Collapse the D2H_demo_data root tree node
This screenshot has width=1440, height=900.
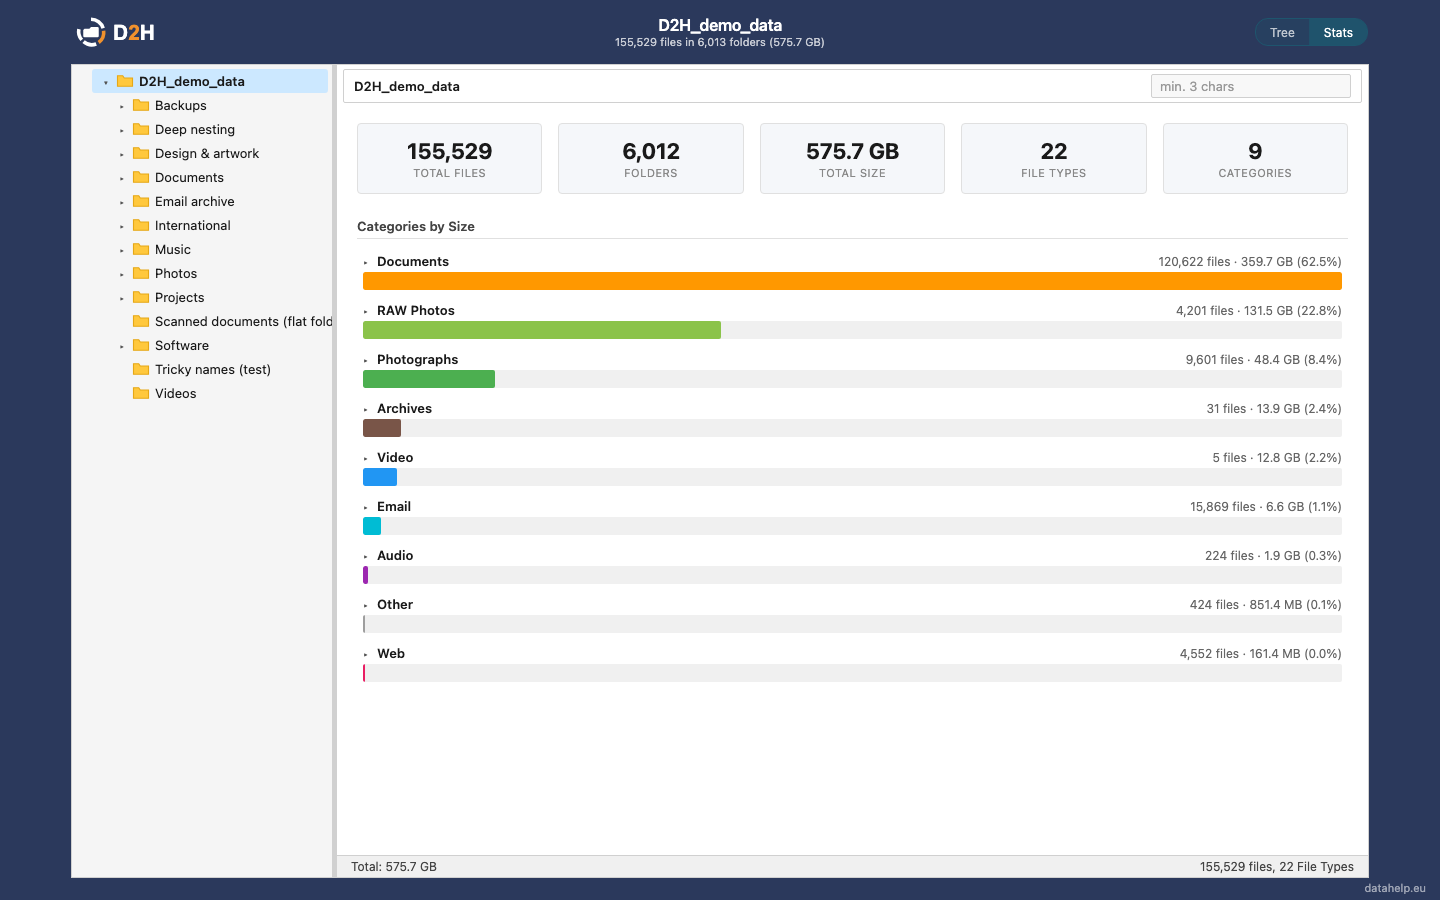106,82
